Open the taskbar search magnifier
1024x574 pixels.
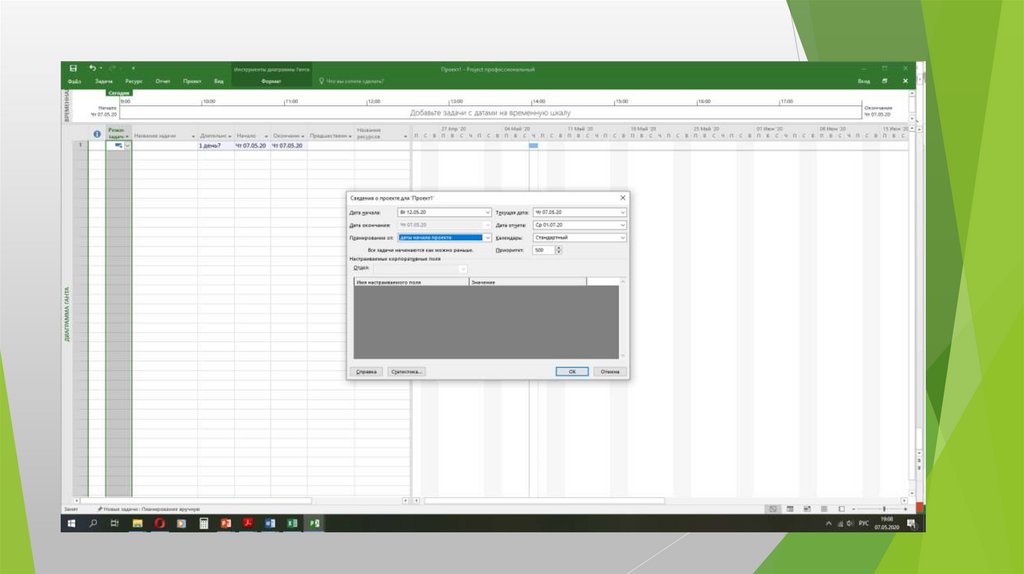point(94,523)
